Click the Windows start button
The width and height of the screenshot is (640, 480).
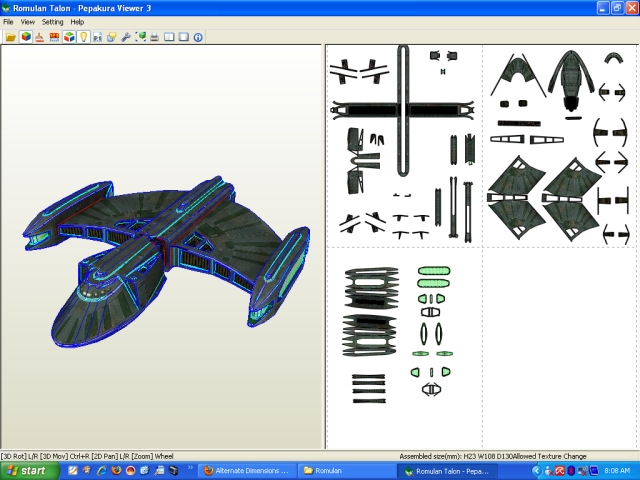click(x=29, y=471)
